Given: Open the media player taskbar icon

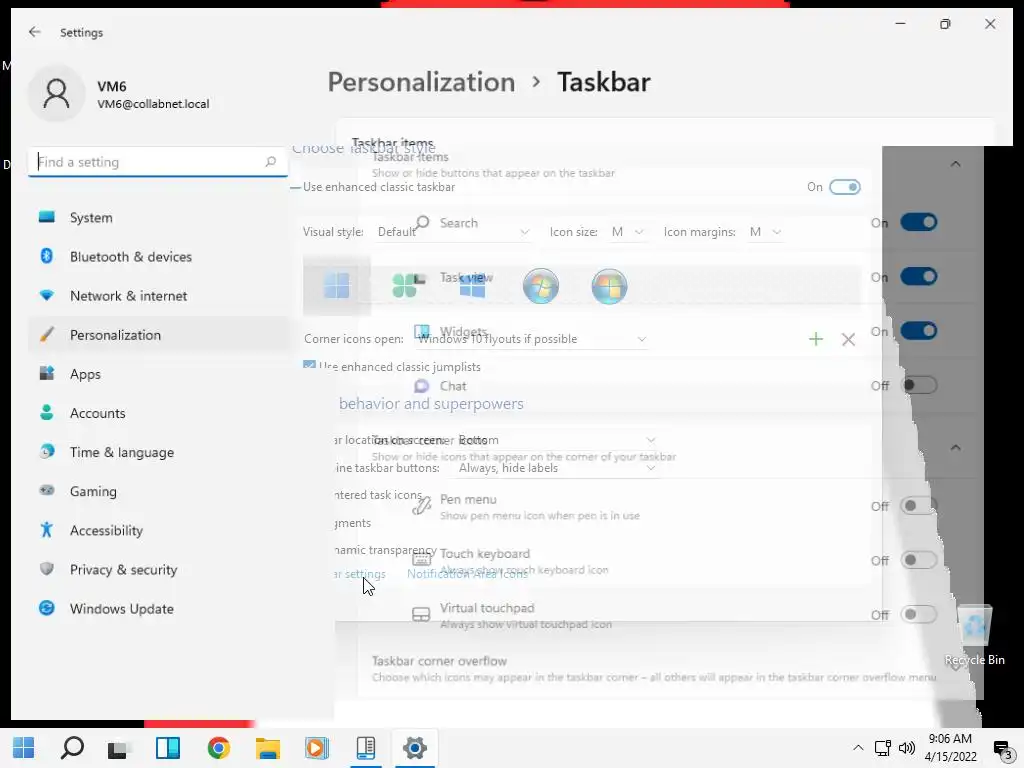Looking at the screenshot, I should (x=317, y=748).
